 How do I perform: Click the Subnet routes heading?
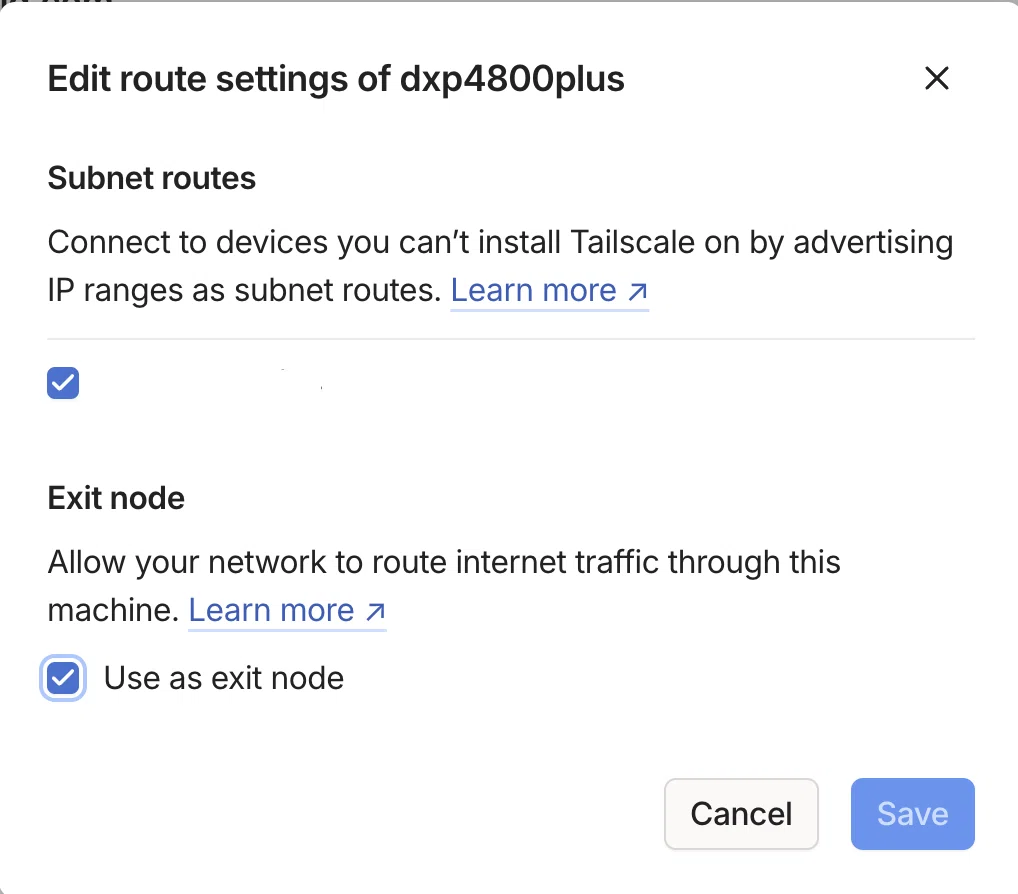(x=152, y=178)
